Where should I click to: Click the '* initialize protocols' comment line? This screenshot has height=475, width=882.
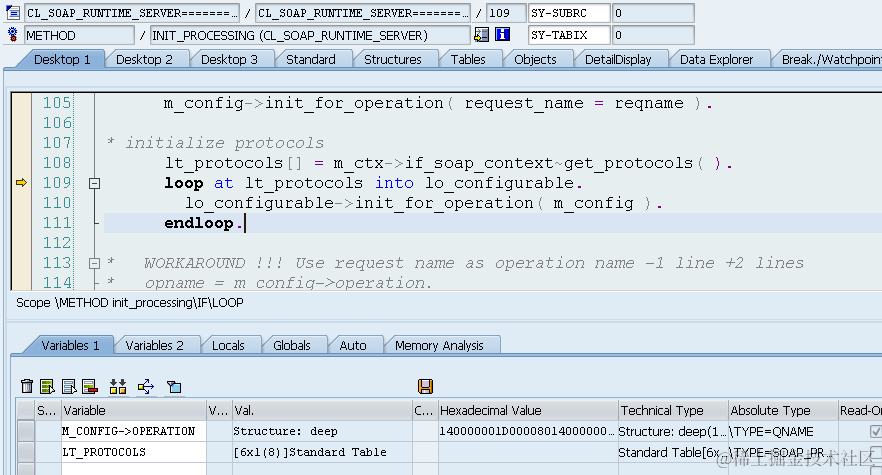tap(215, 143)
